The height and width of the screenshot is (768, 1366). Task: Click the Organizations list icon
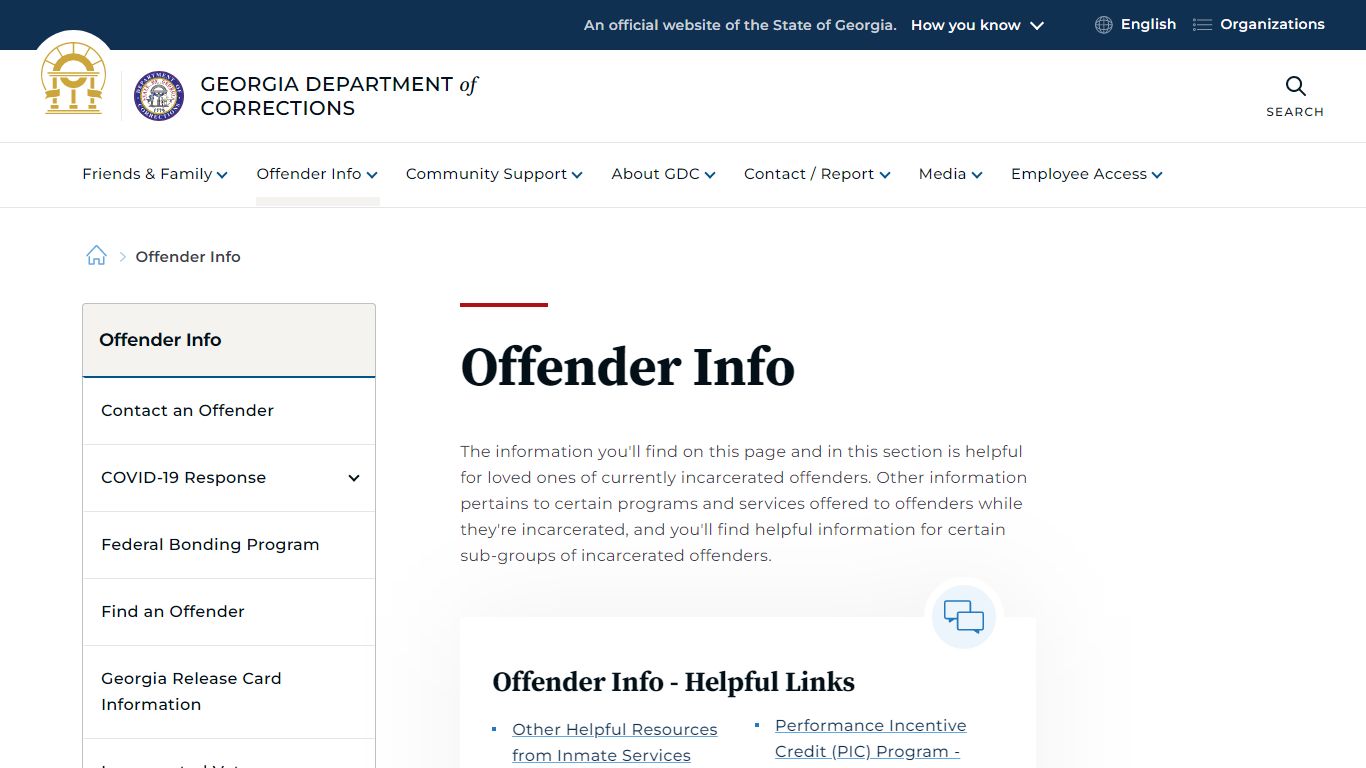click(x=1202, y=24)
